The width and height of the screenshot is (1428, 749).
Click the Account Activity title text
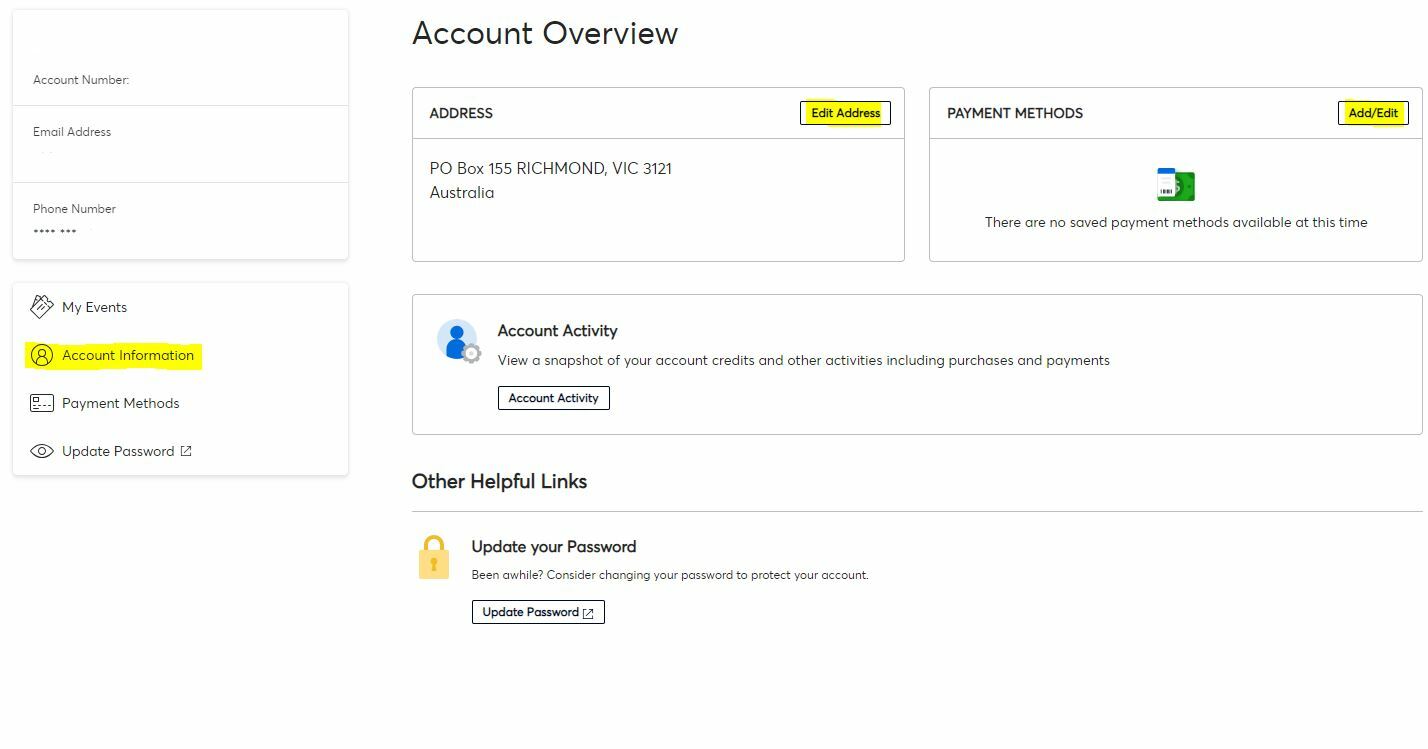[557, 331]
